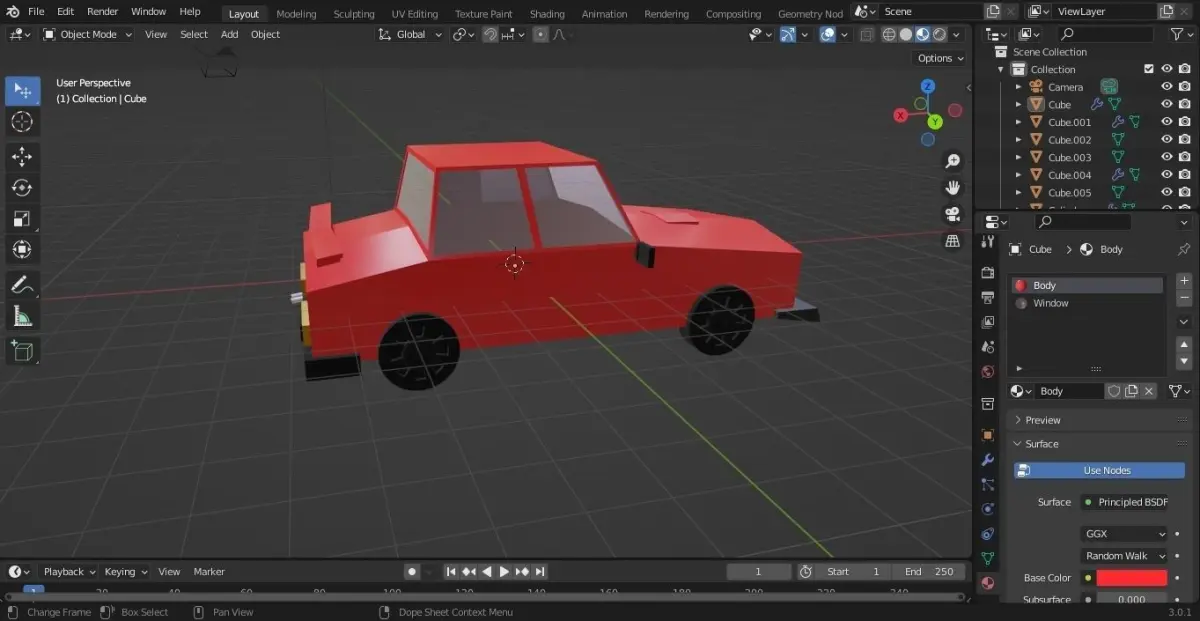Hide Cube.001 using its eye icon
Screen dimensions: 1200x621
click(1166, 122)
